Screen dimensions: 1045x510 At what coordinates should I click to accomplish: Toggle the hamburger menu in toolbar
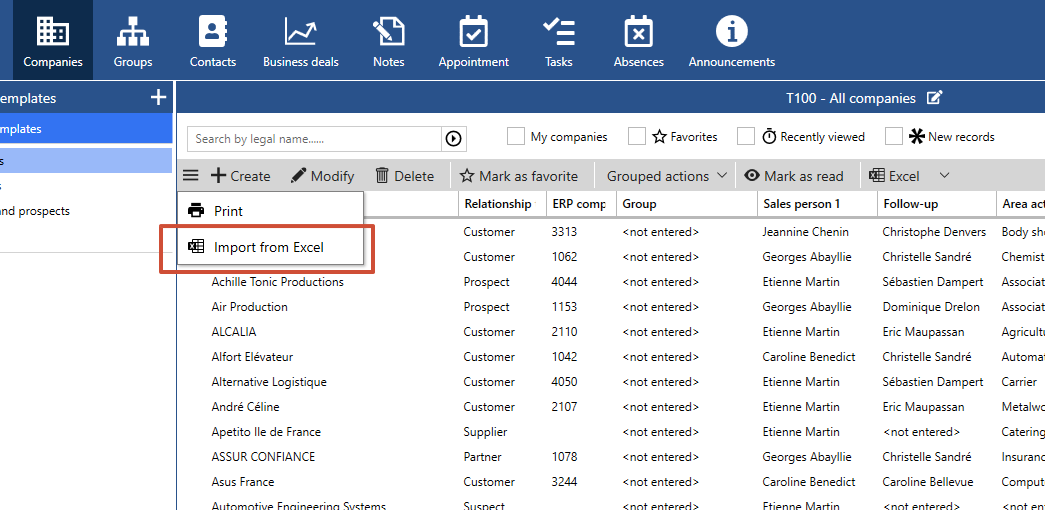pos(191,176)
